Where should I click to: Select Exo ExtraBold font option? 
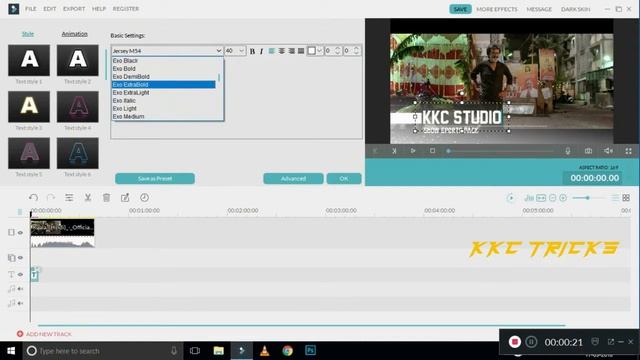(164, 84)
